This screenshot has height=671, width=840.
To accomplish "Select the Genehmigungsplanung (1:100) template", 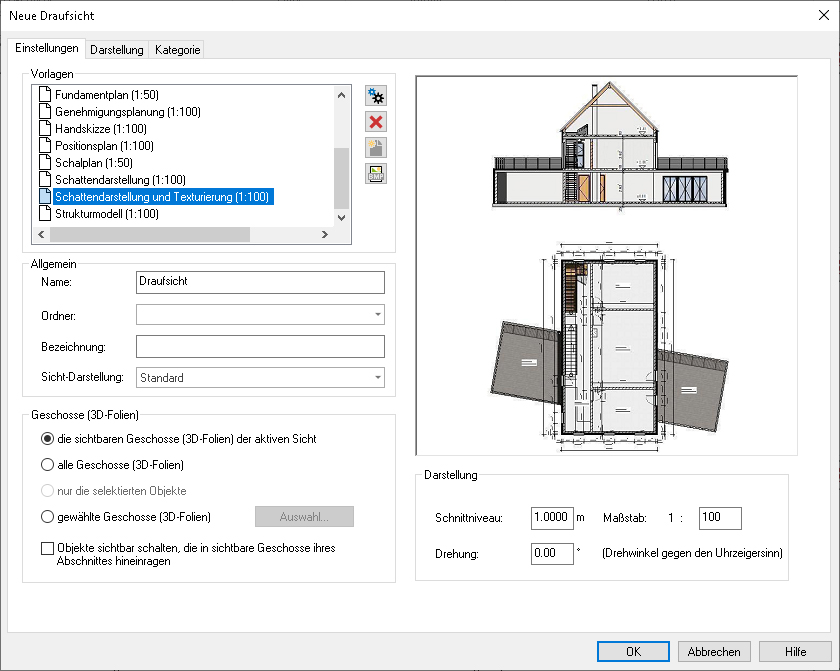I will (x=128, y=112).
